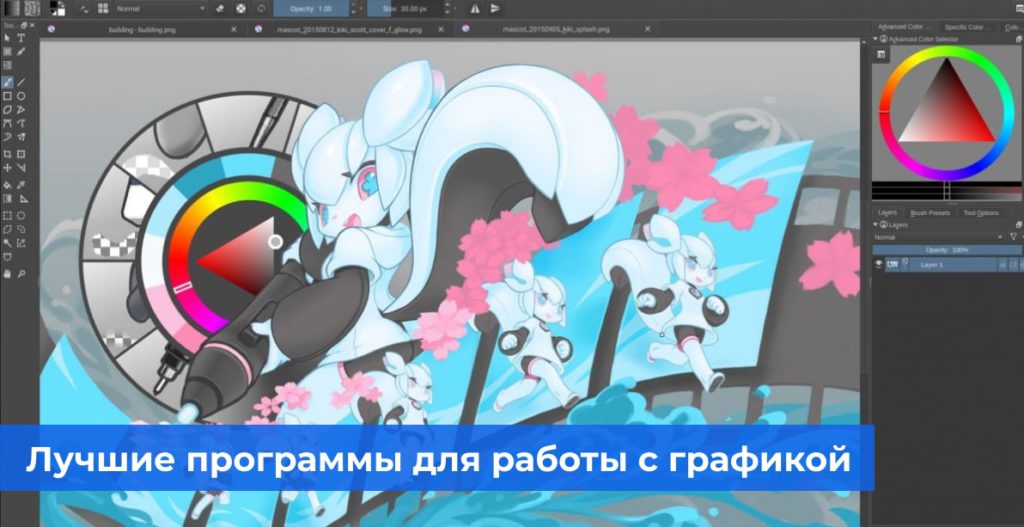The height and width of the screenshot is (527, 1024).
Task: Open the Brush Presets docker tab
Action: click(930, 212)
